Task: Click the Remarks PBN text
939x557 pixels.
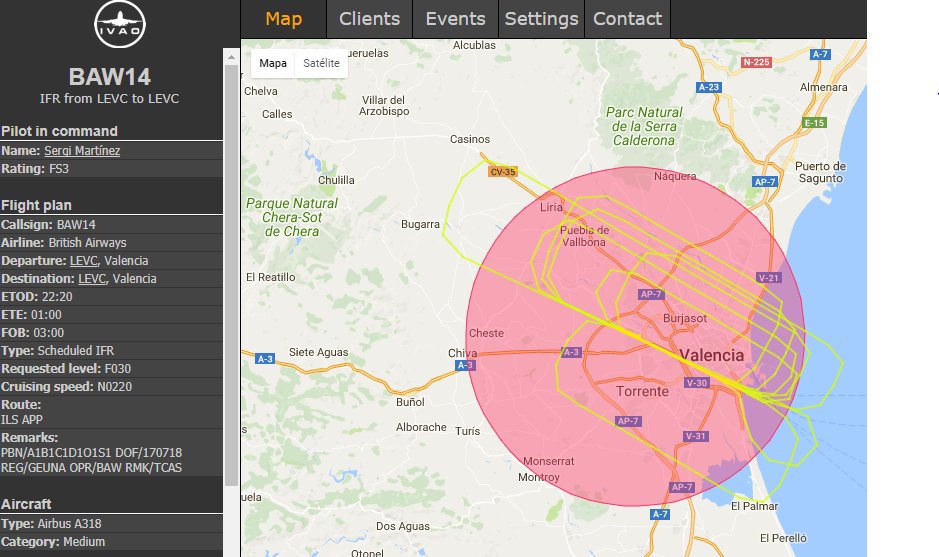Action: [91, 460]
